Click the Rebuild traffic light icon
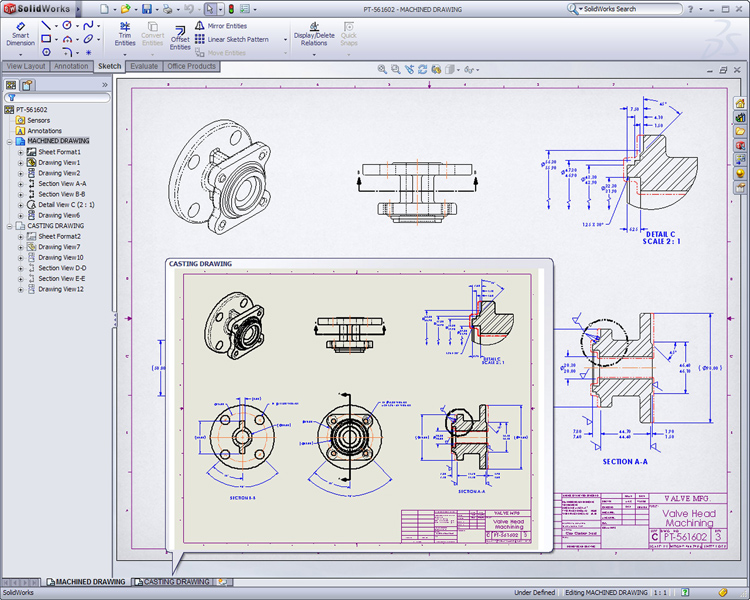Viewport: 750px width, 600px height. point(231,9)
